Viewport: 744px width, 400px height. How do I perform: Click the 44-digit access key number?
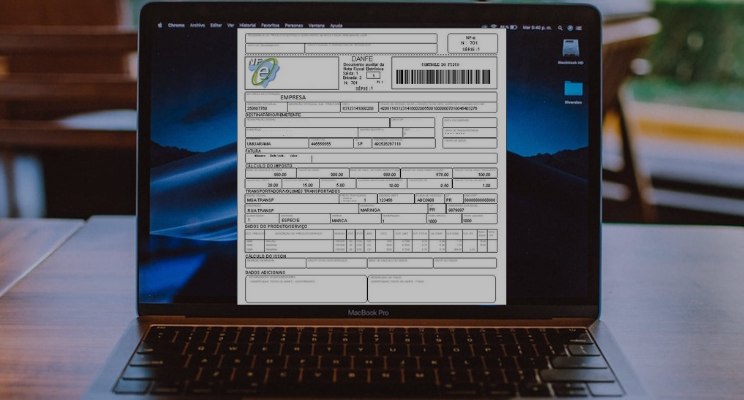click(x=428, y=109)
